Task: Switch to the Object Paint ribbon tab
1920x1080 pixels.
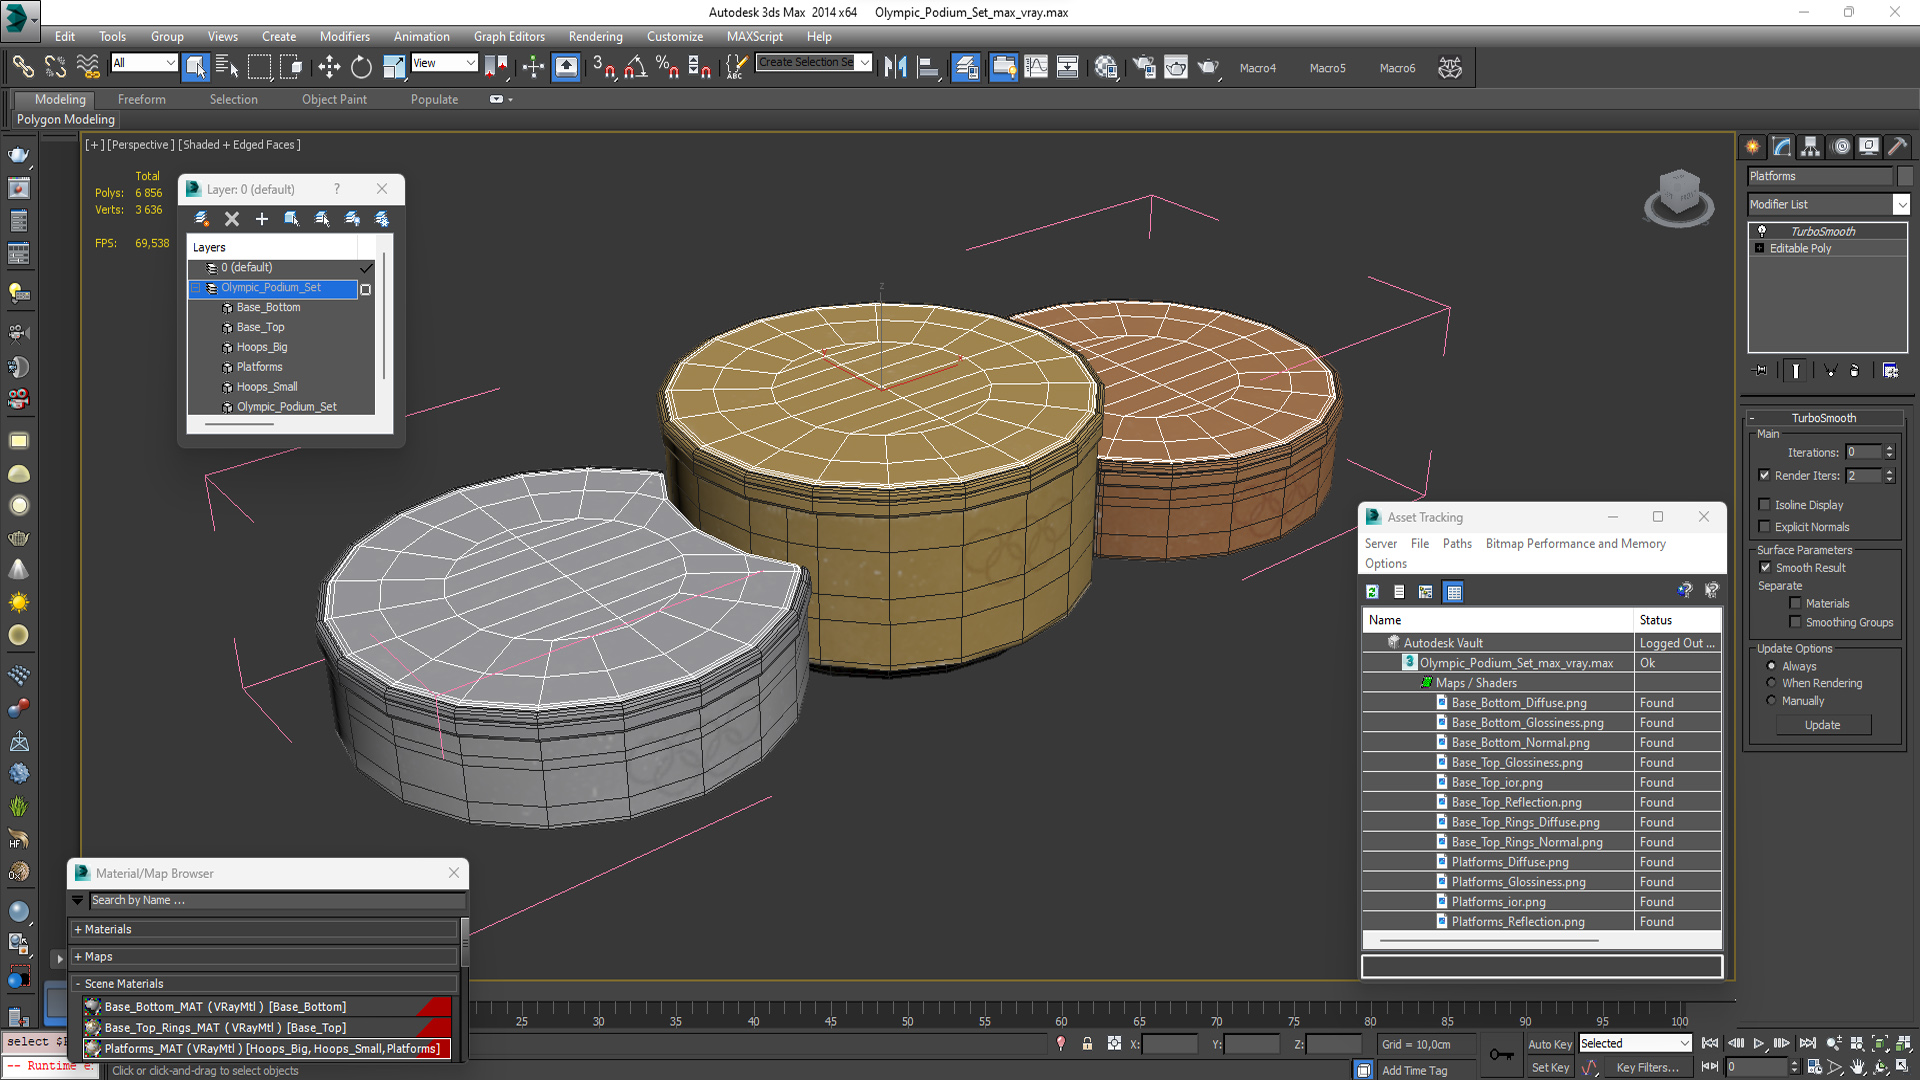Action: tap(334, 99)
